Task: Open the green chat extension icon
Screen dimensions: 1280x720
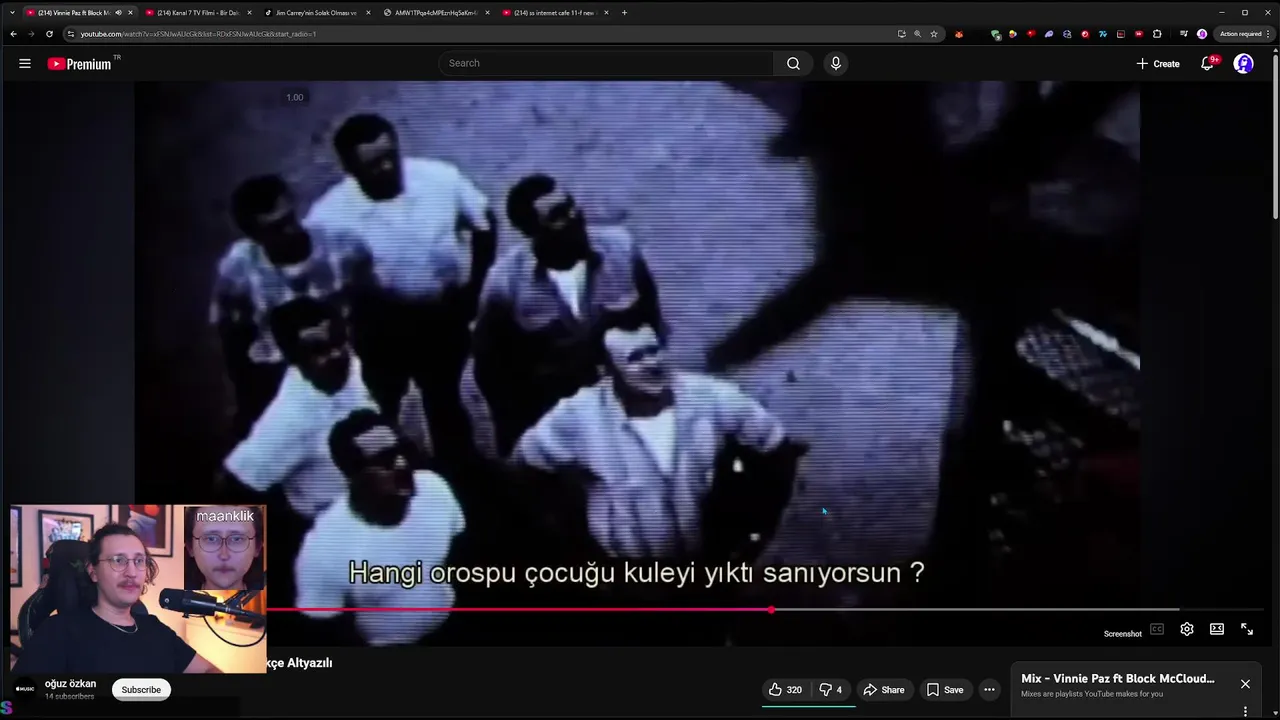Action: [x=996, y=34]
